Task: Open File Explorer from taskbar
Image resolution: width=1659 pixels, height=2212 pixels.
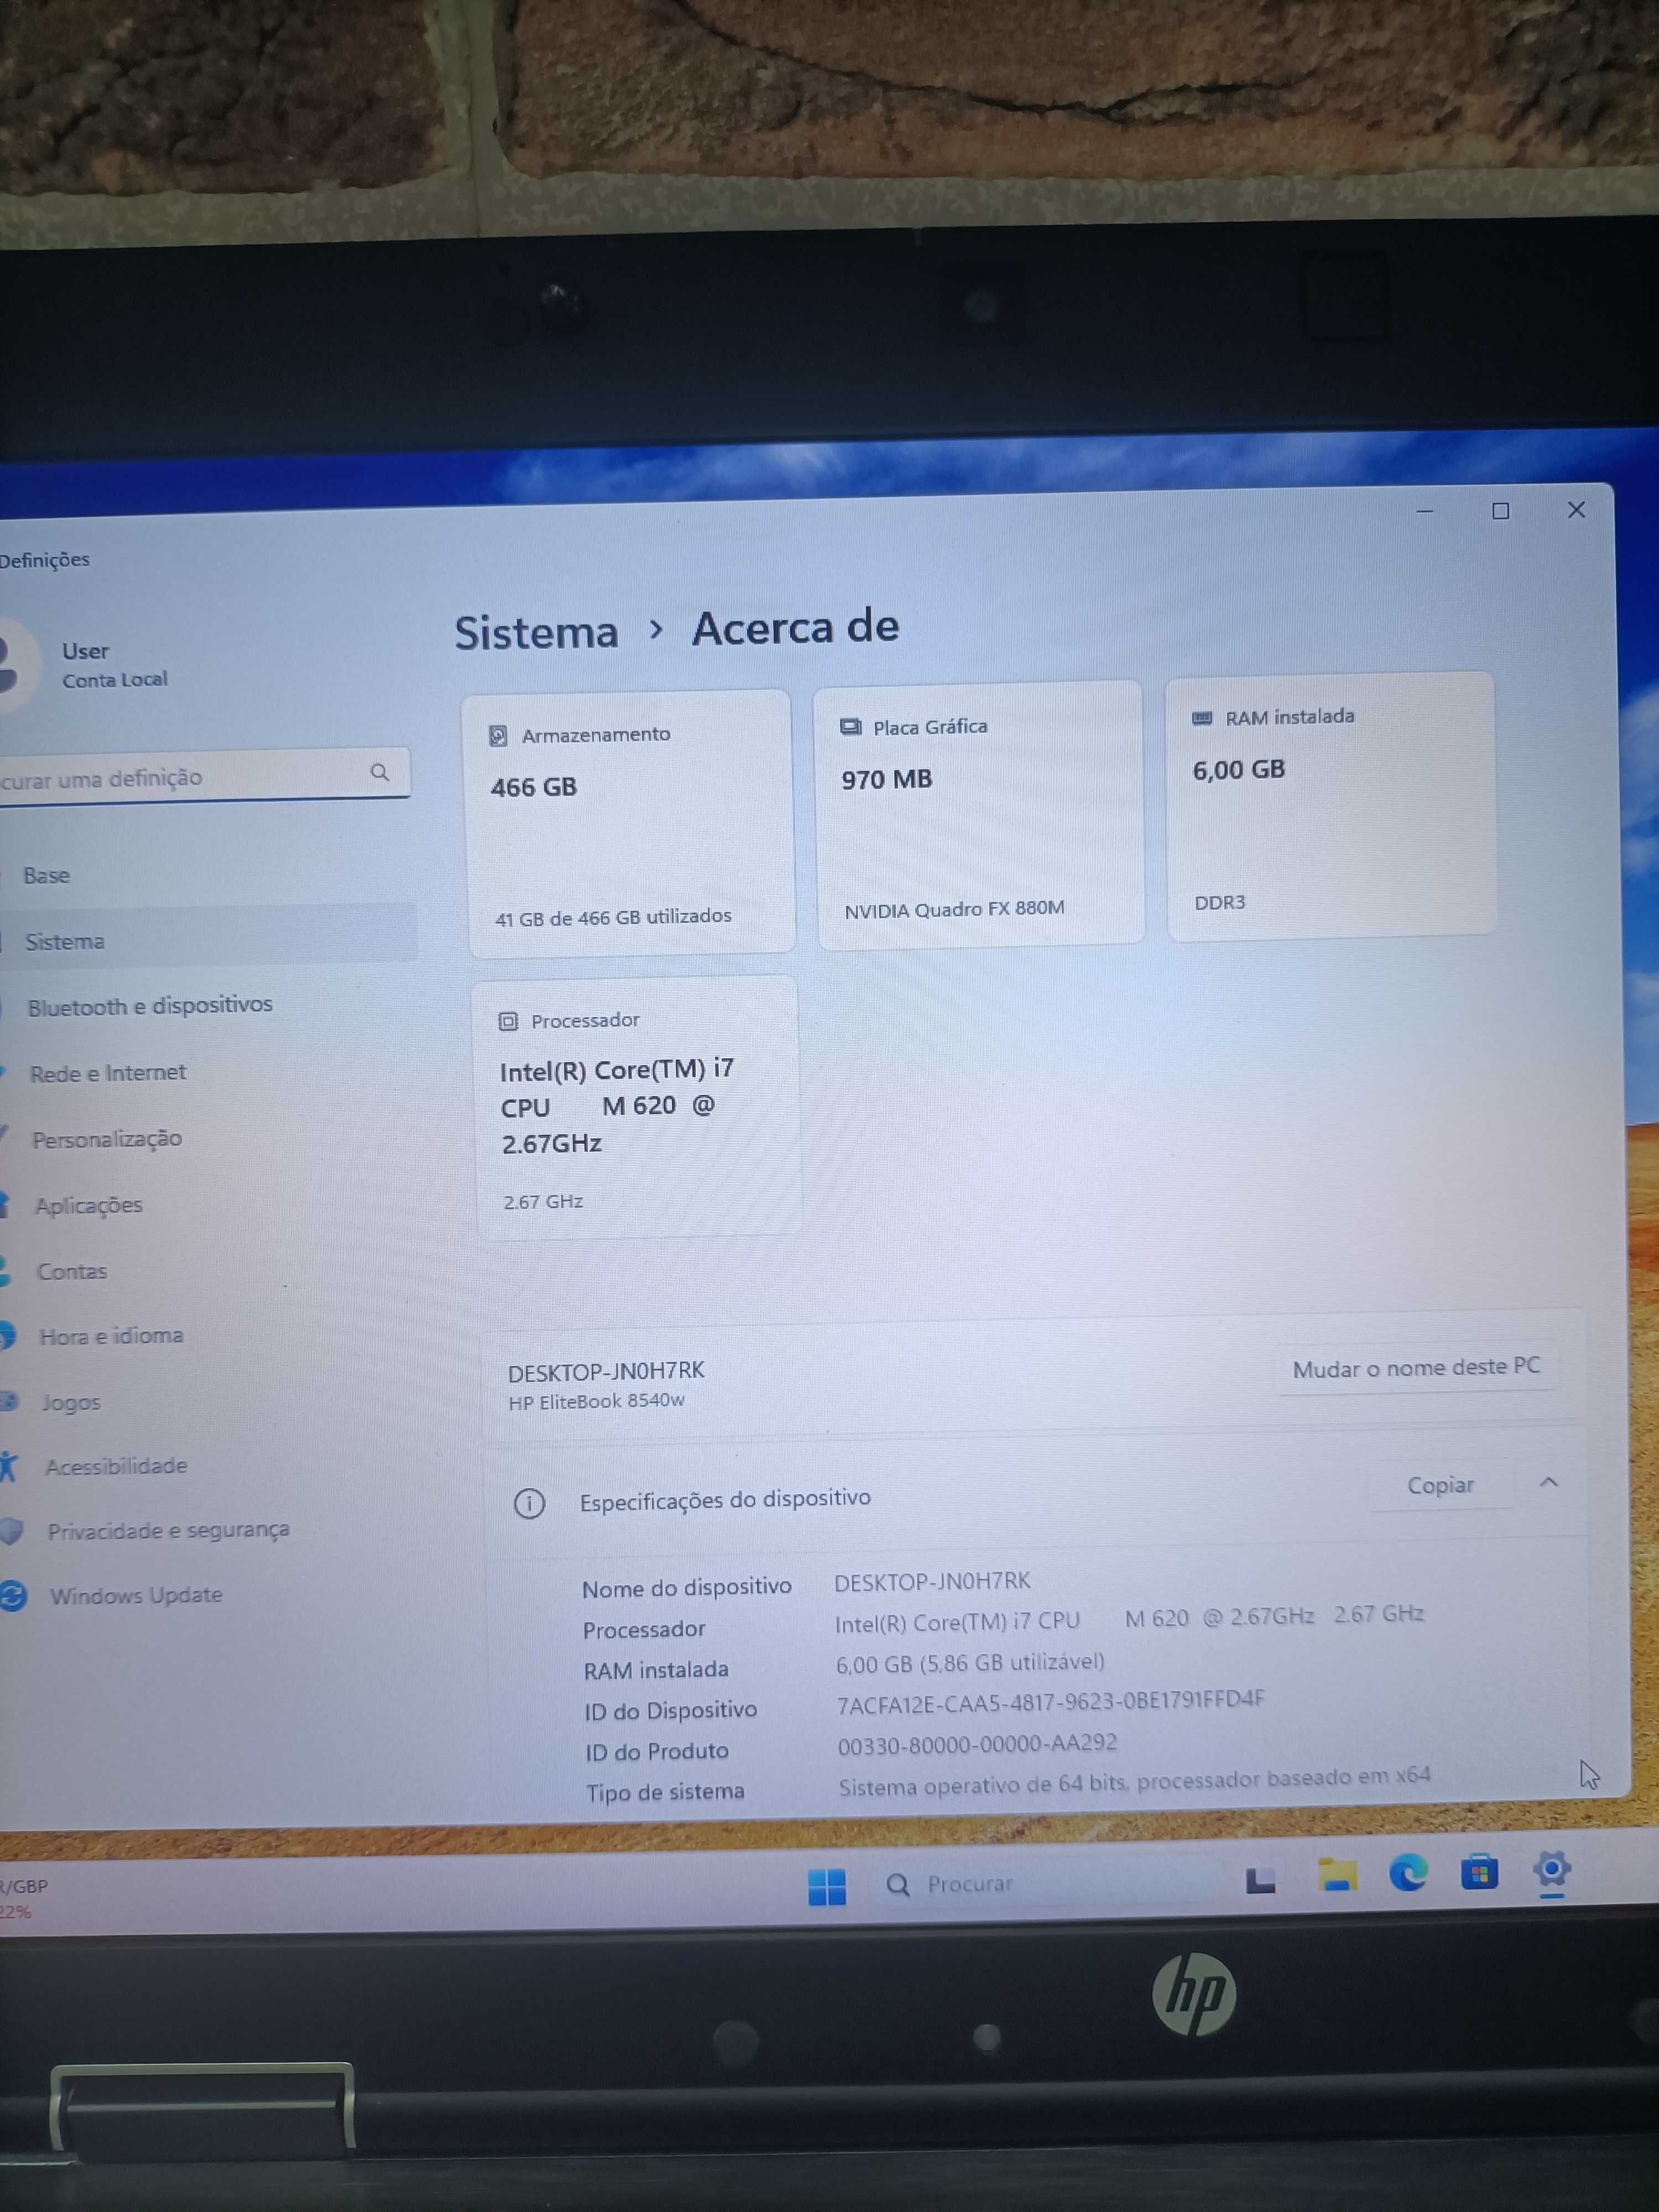Action: coord(1337,1876)
